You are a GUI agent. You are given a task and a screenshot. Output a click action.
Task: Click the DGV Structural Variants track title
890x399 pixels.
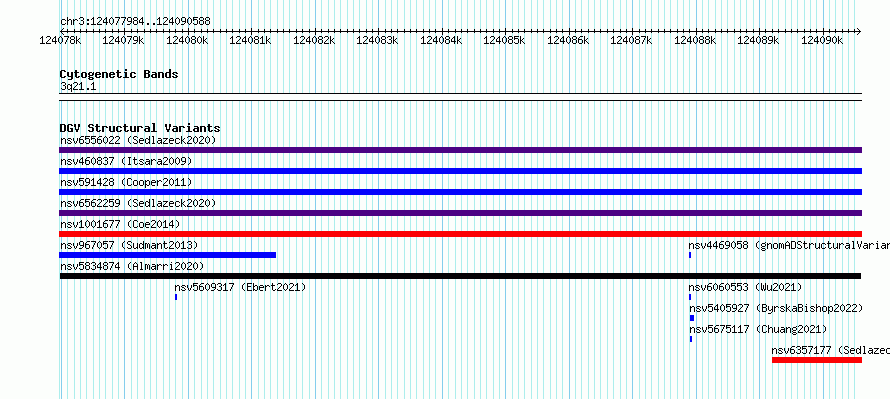pyautogui.click(x=140, y=128)
